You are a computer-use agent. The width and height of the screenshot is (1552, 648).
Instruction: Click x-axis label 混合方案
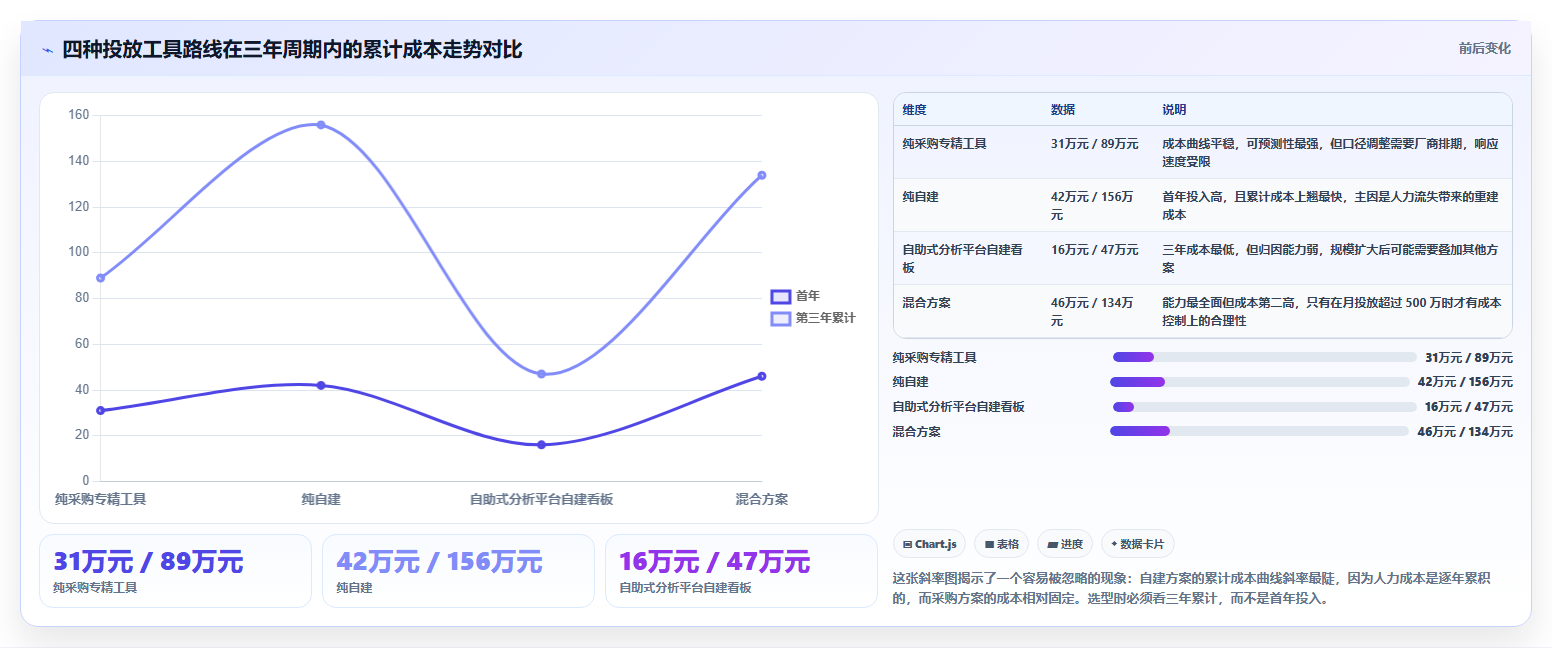click(762, 499)
